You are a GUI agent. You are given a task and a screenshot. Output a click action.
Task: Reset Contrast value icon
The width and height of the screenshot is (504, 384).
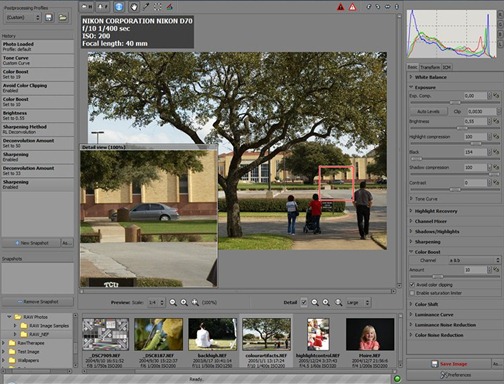[x=497, y=183]
